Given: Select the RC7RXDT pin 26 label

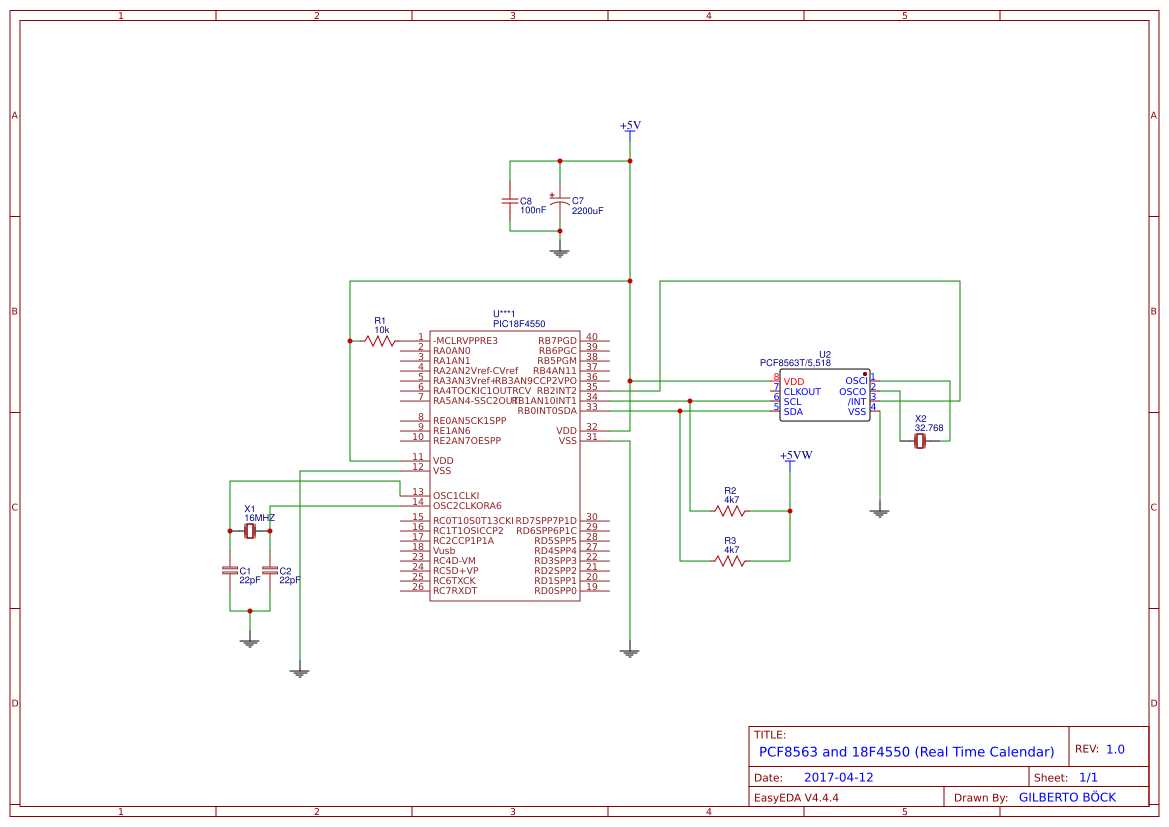Looking at the screenshot, I should pyautogui.click(x=455, y=591).
